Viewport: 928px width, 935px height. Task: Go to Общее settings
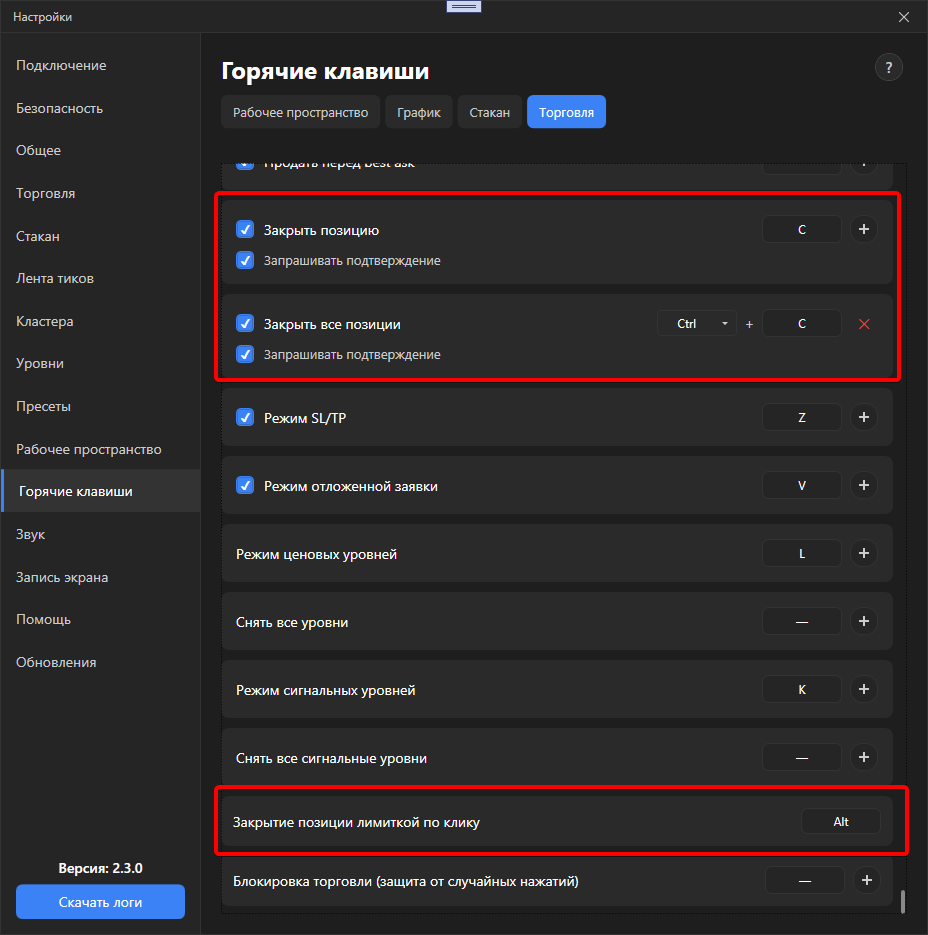click(x=100, y=150)
